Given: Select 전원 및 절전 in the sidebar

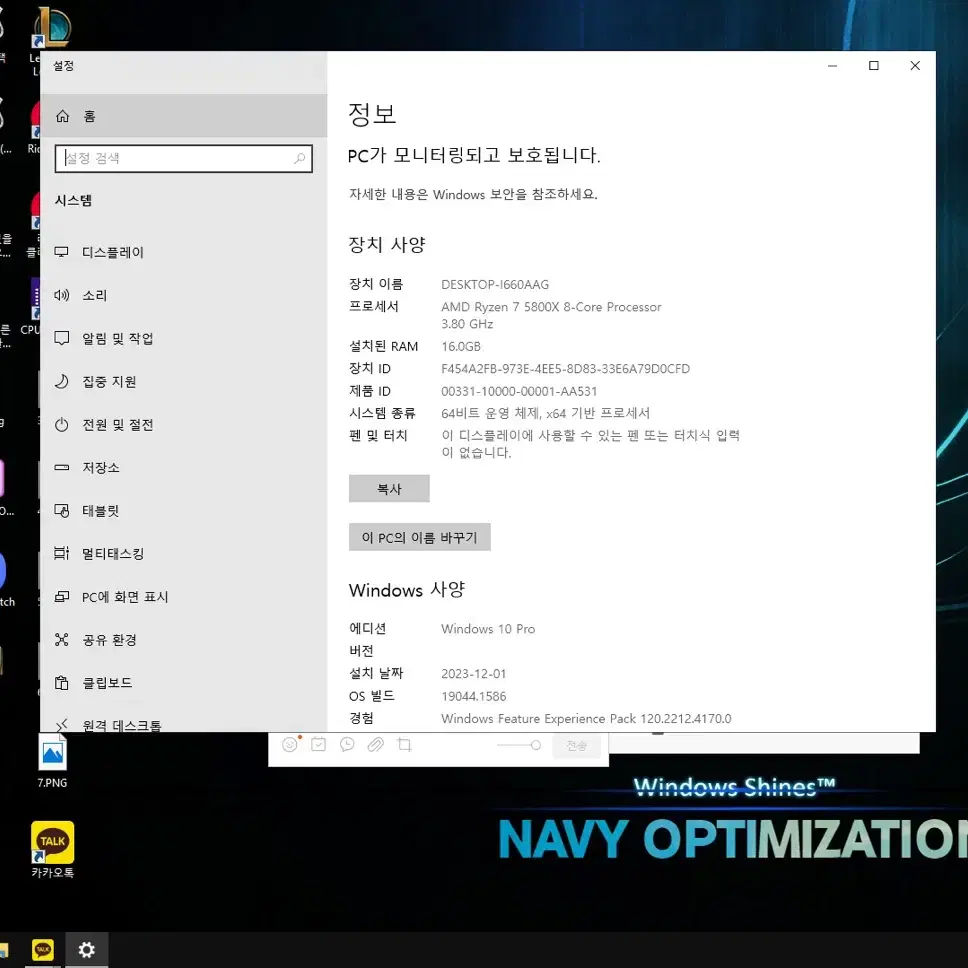Looking at the screenshot, I should click(183, 425).
